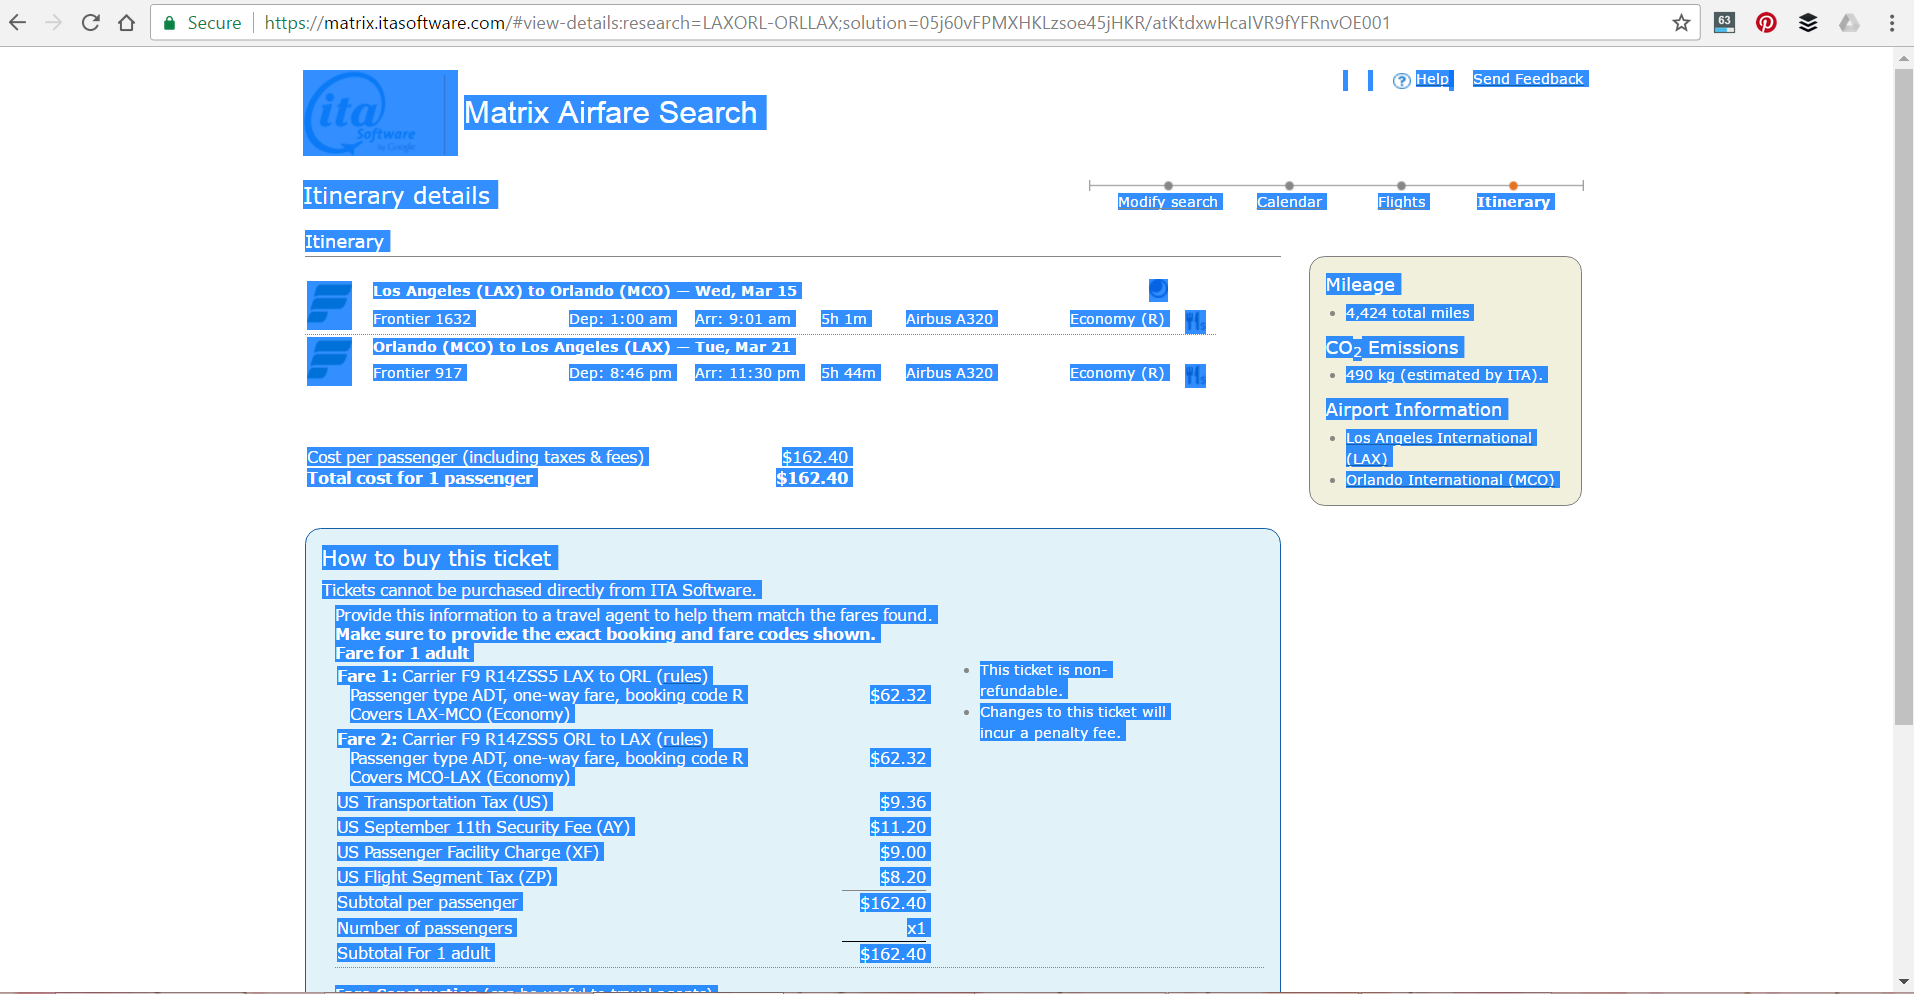Screen dimensions: 1917x994
Task: Open Chrome's three-dot menu
Action: 1894,22
